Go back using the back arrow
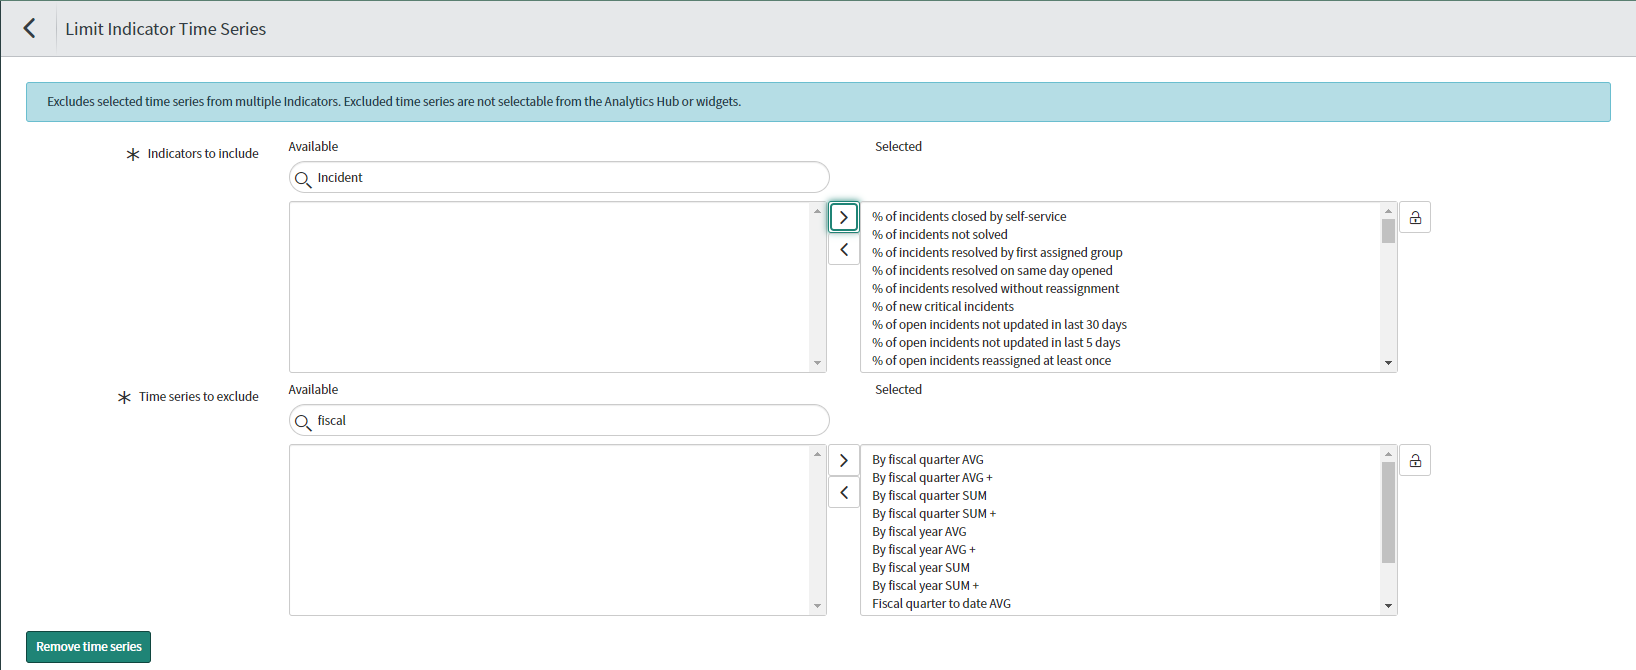Image resolution: width=1636 pixels, height=670 pixels. [29, 28]
